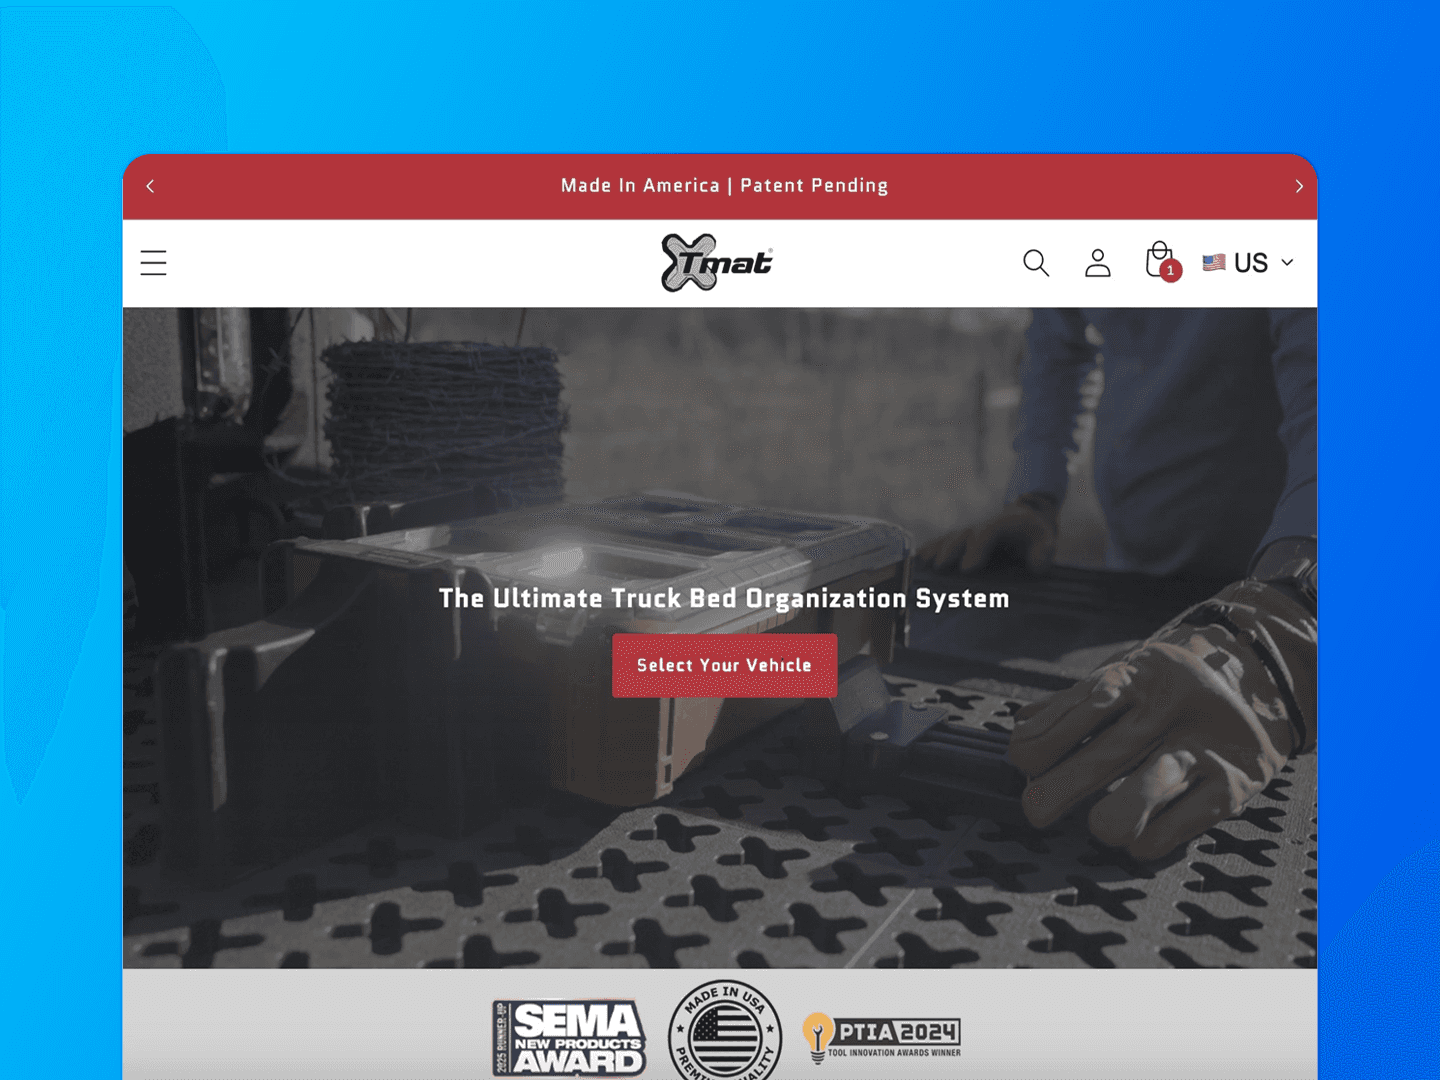Open the account profile icon
This screenshot has height=1080, width=1440.
click(x=1098, y=263)
